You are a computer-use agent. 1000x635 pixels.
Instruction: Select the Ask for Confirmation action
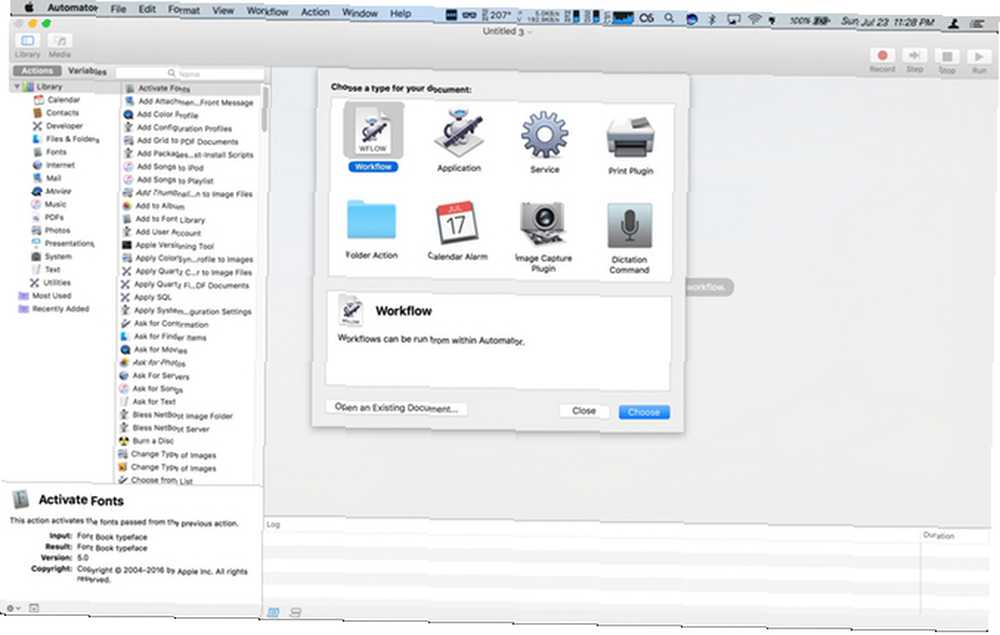click(x=171, y=324)
